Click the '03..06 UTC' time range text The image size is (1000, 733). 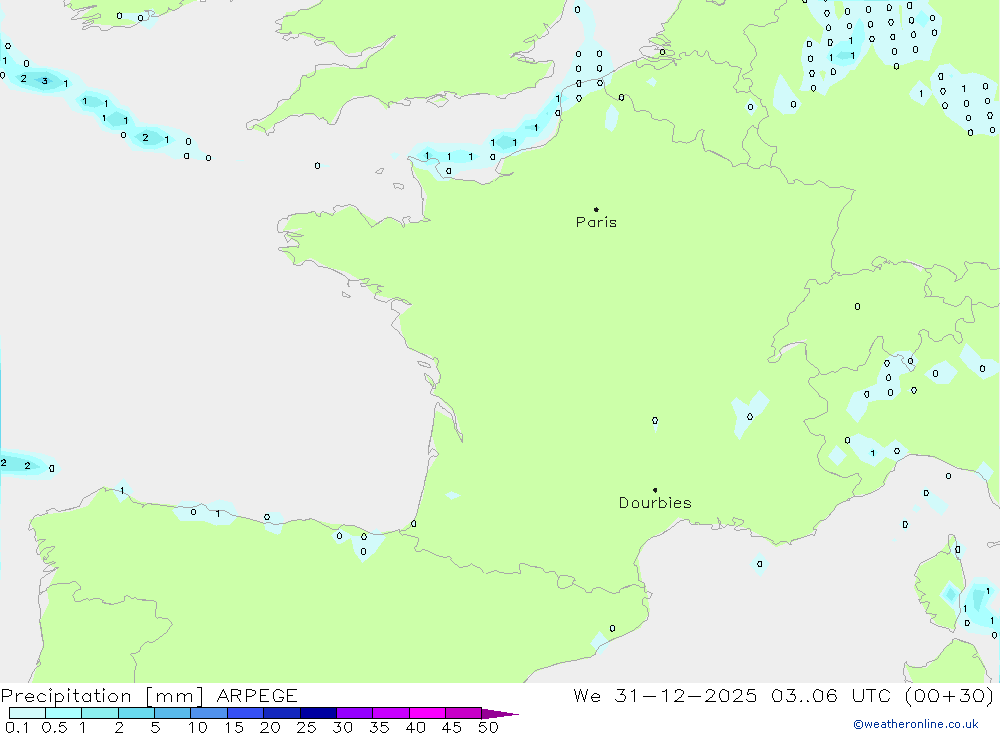pos(830,695)
